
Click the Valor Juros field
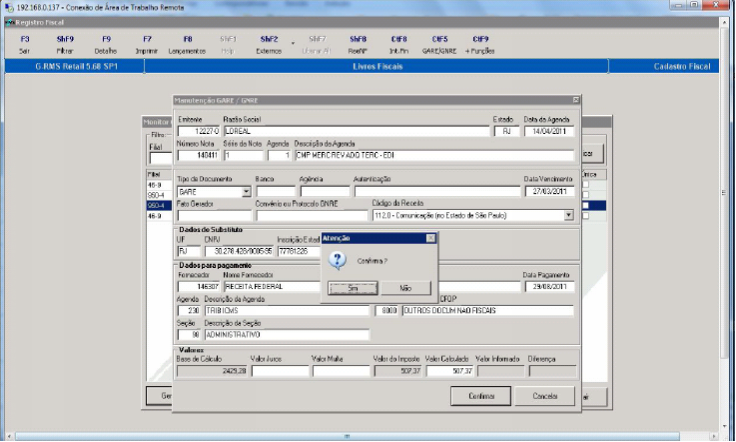(x=280, y=371)
